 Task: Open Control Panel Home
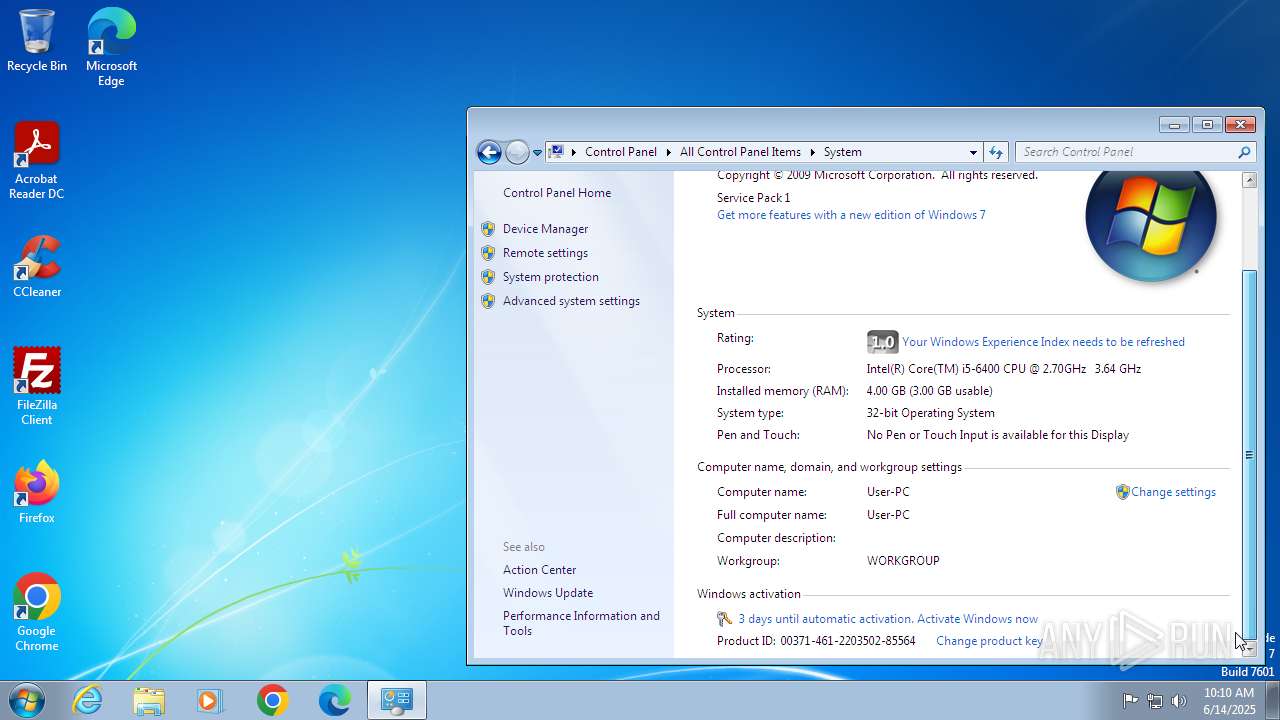point(557,193)
